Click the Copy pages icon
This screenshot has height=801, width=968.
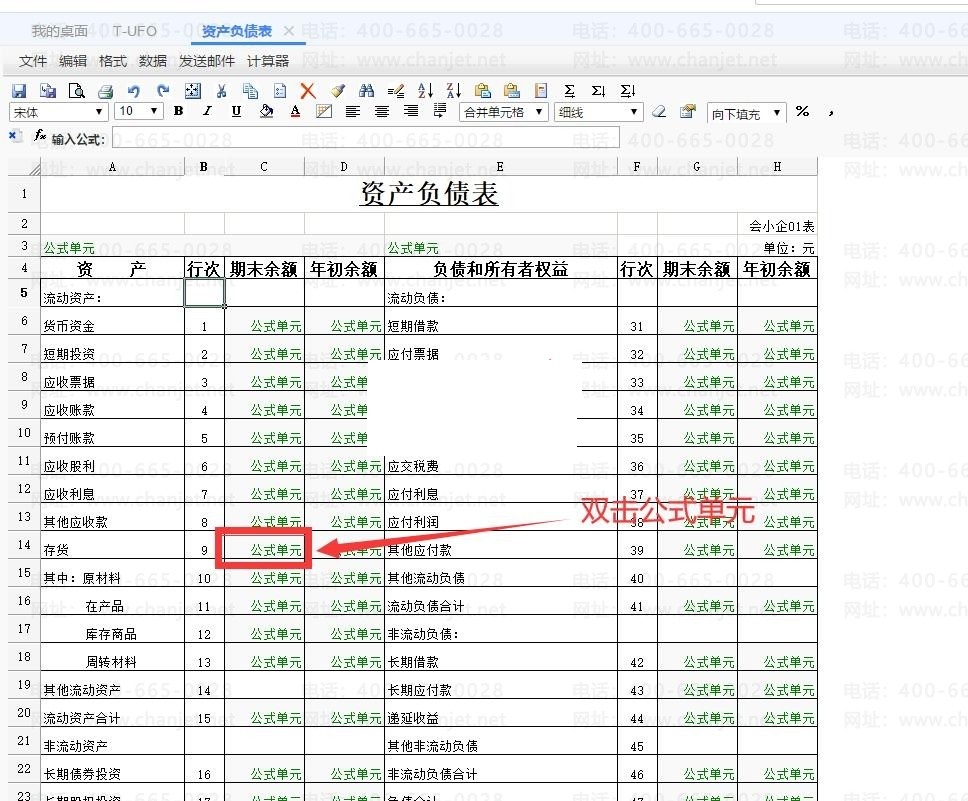(x=250, y=91)
